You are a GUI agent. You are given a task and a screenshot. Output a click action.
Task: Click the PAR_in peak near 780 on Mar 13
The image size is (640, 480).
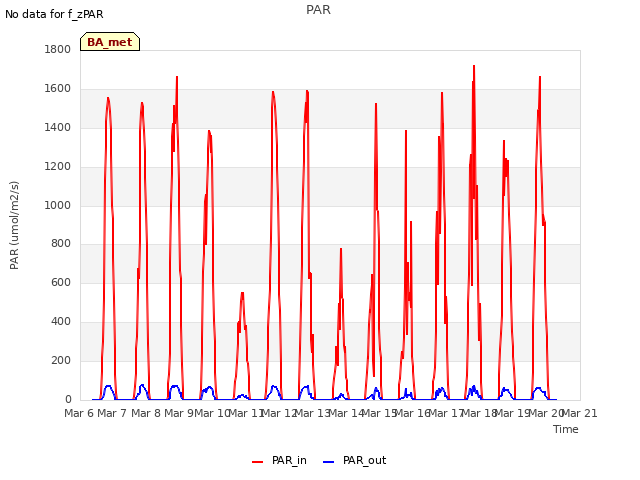(341, 249)
